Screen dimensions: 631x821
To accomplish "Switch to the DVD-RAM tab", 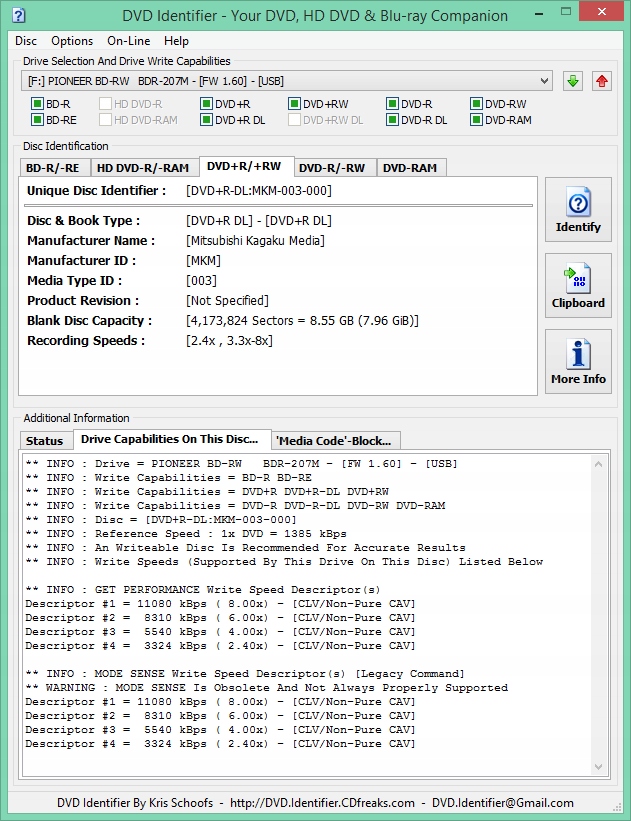I will [x=410, y=168].
